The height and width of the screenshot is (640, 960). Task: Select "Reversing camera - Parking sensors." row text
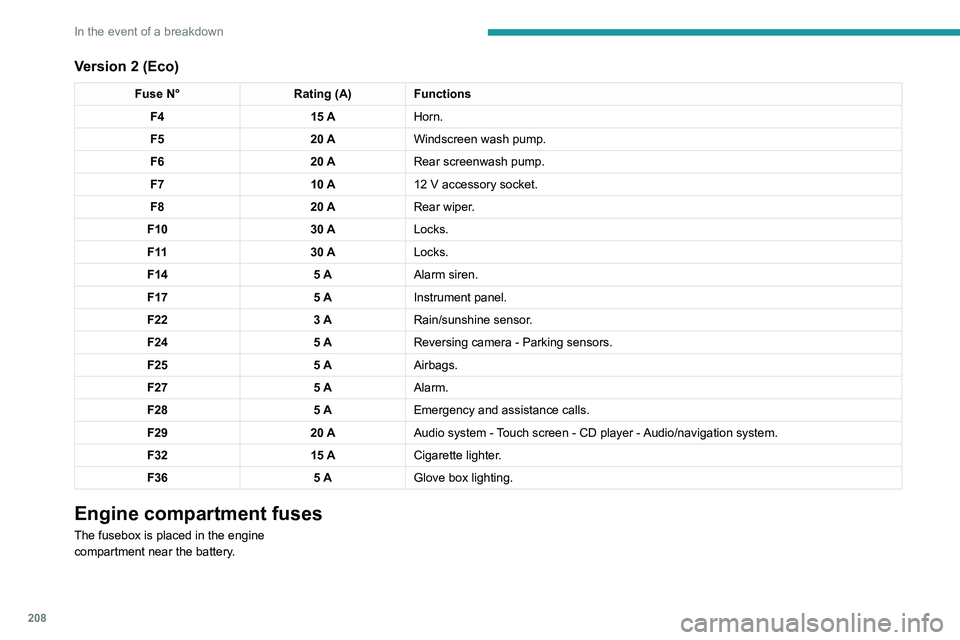pyautogui.click(x=512, y=342)
